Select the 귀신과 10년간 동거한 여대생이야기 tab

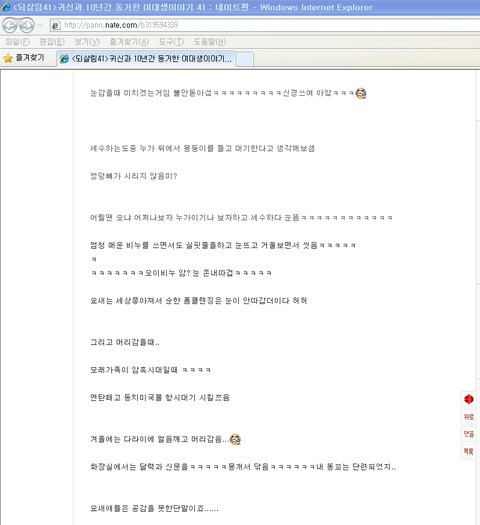pos(146,59)
